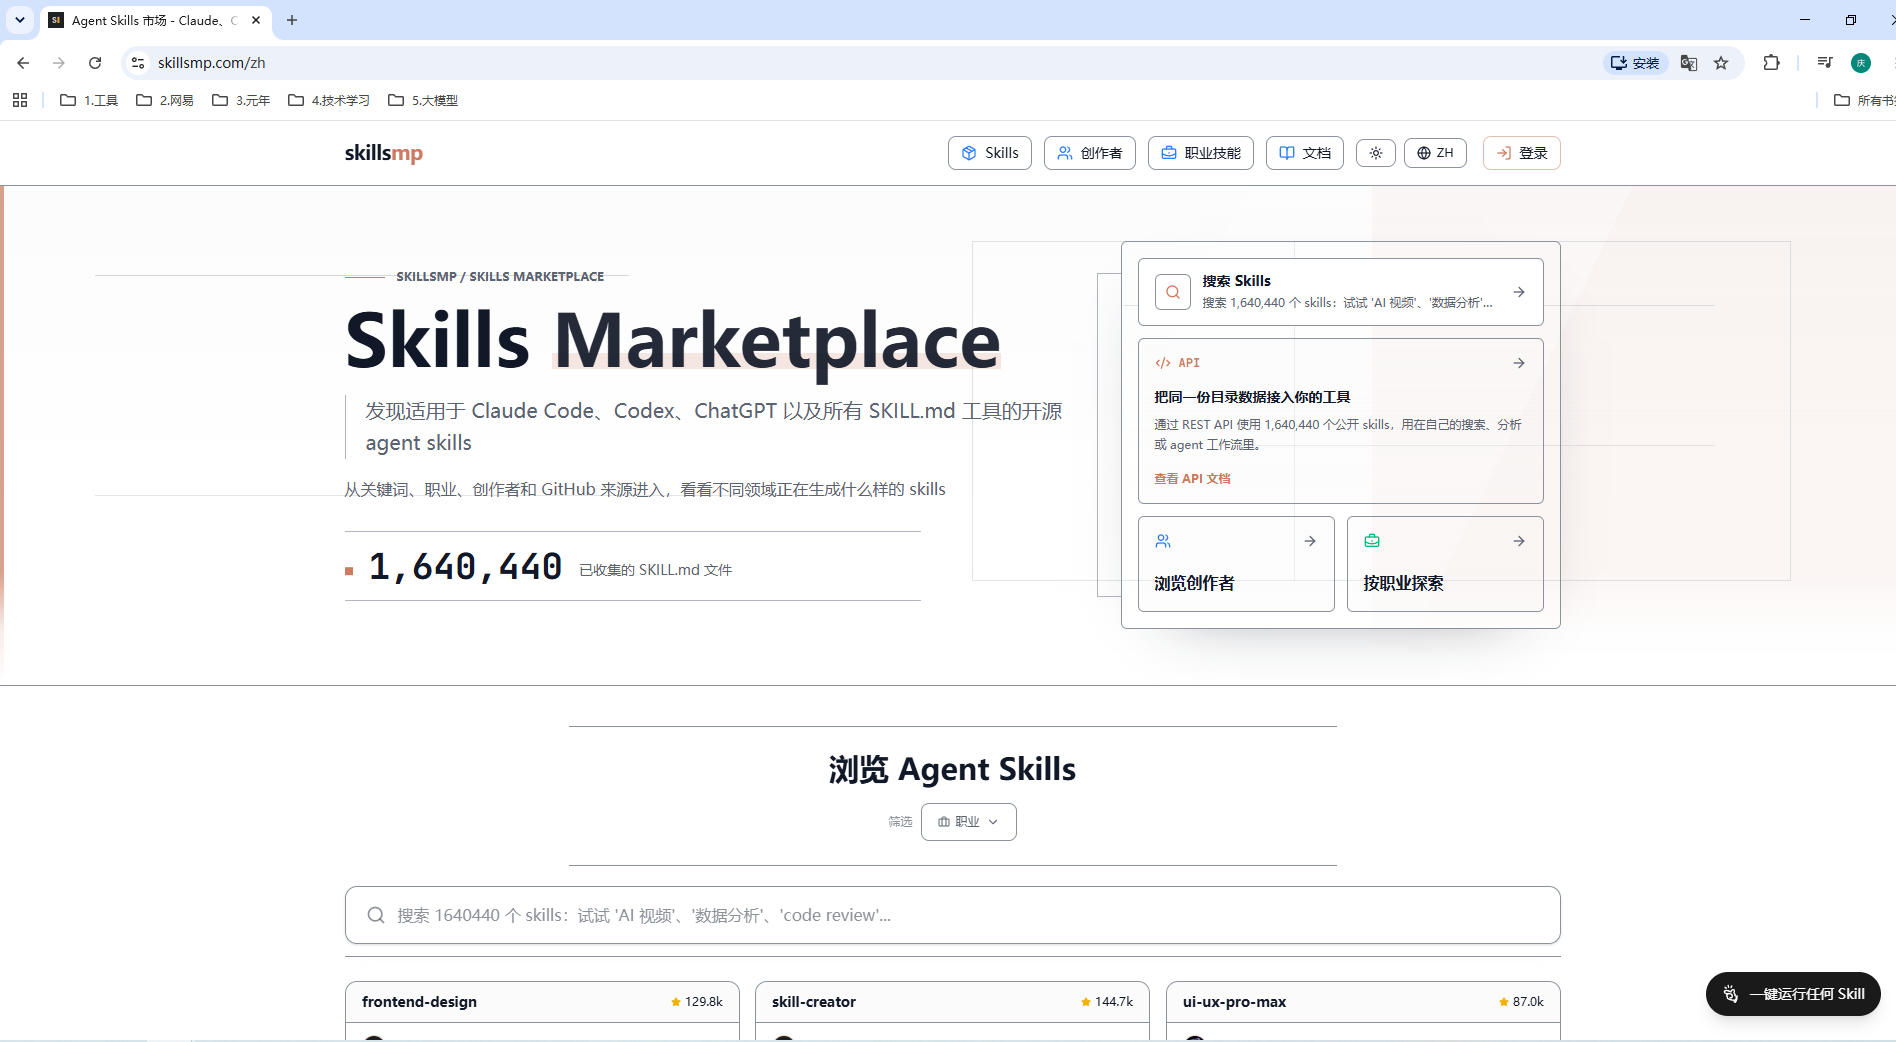Screen dimensions: 1896x1042
Task: Click the arrow on 搜索 Skills card
Action: (1519, 292)
